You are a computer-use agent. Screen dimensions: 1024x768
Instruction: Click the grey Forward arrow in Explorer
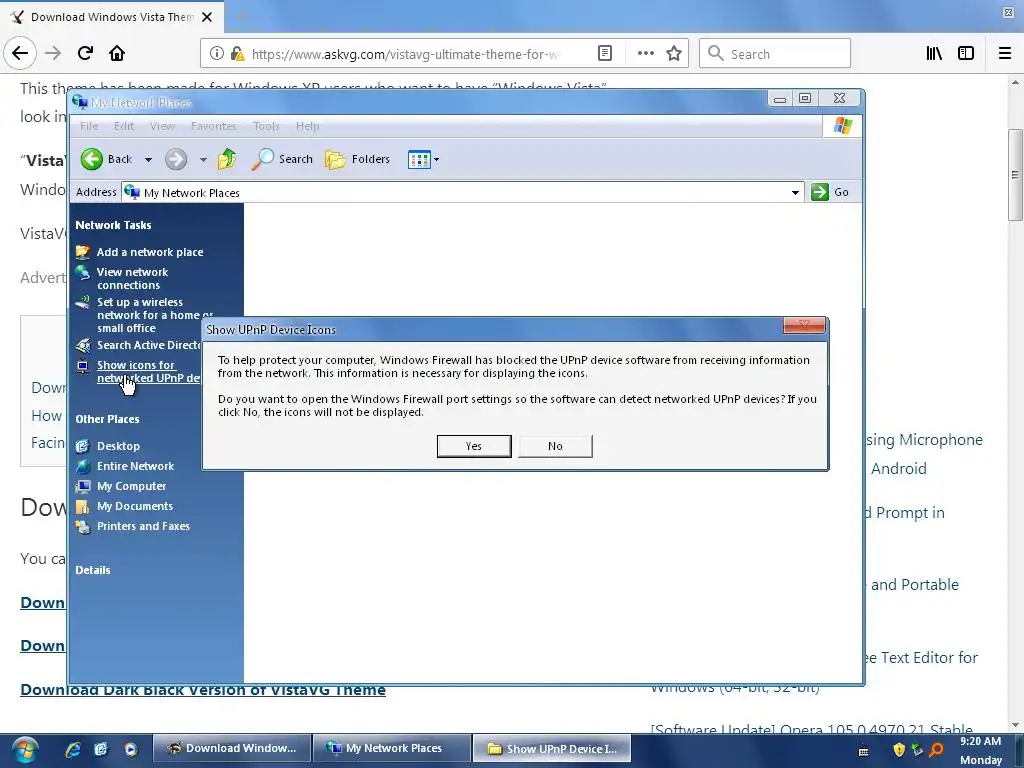pos(176,159)
